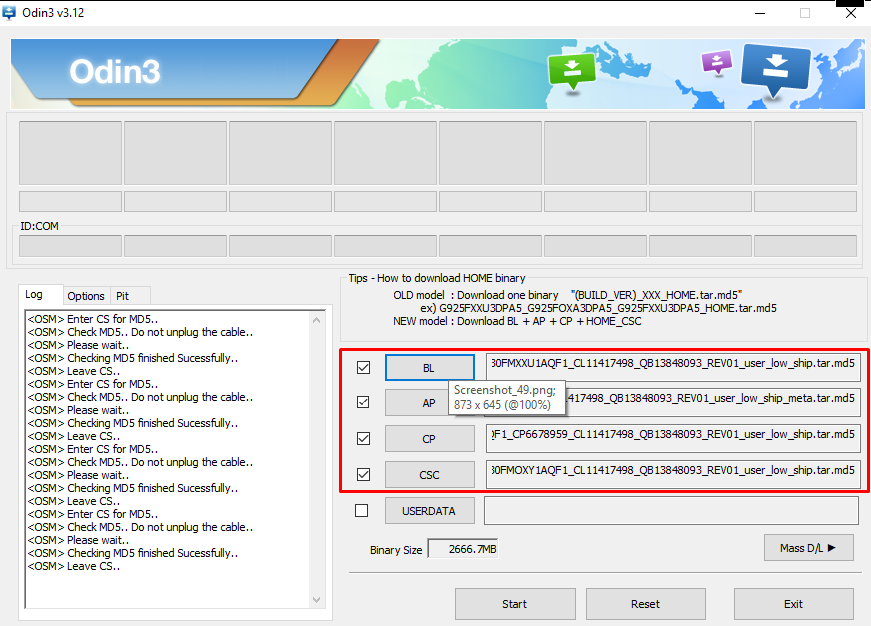
Task: Toggle the CP file checkbox
Action: tap(363, 438)
